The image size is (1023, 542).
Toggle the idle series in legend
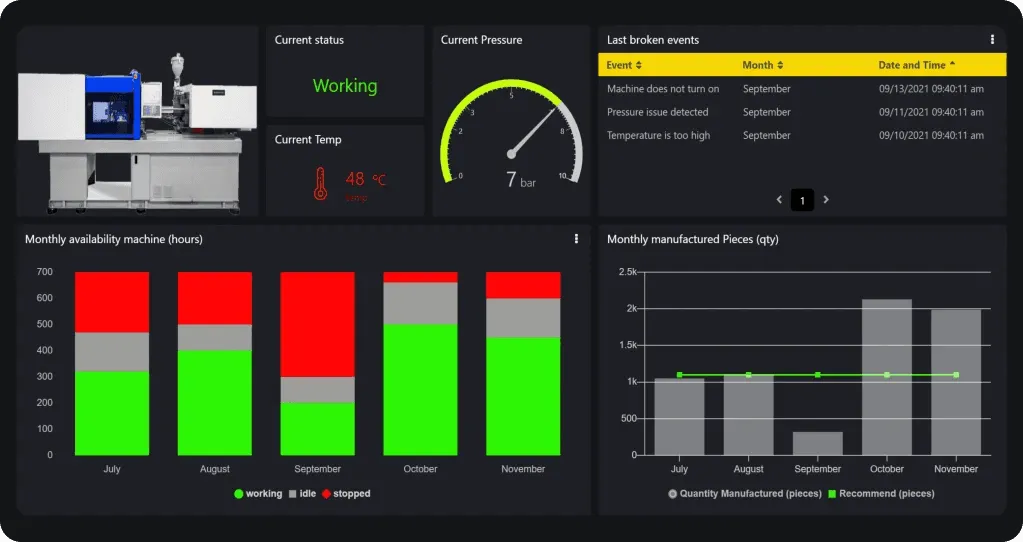point(303,494)
